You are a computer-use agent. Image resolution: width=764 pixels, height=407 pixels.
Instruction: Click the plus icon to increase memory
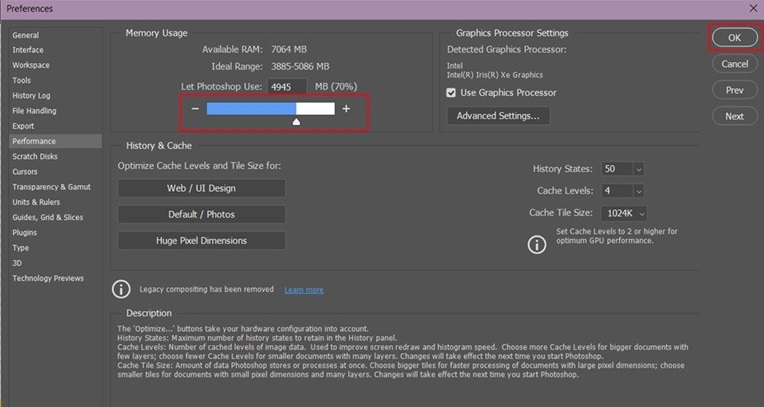click(346, 108)
